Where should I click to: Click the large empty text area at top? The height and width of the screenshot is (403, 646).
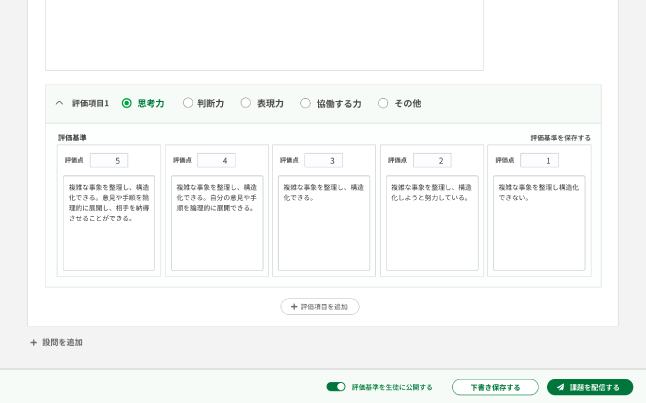(x=264, y=35)
